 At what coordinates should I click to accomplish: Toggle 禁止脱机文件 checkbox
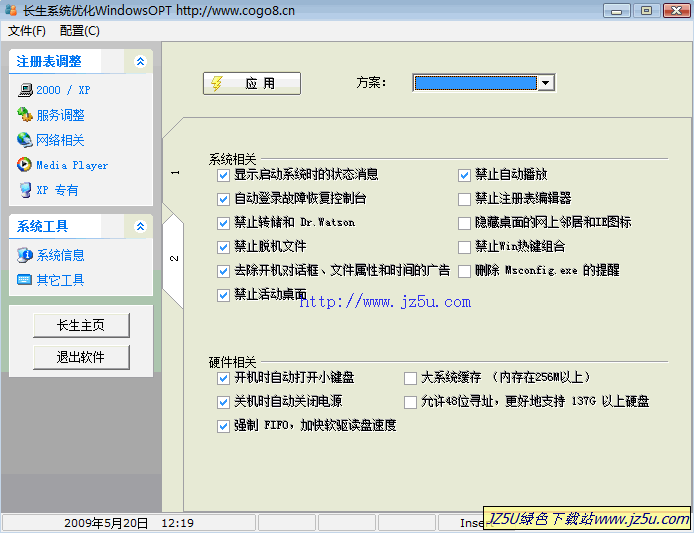[223, 247]
